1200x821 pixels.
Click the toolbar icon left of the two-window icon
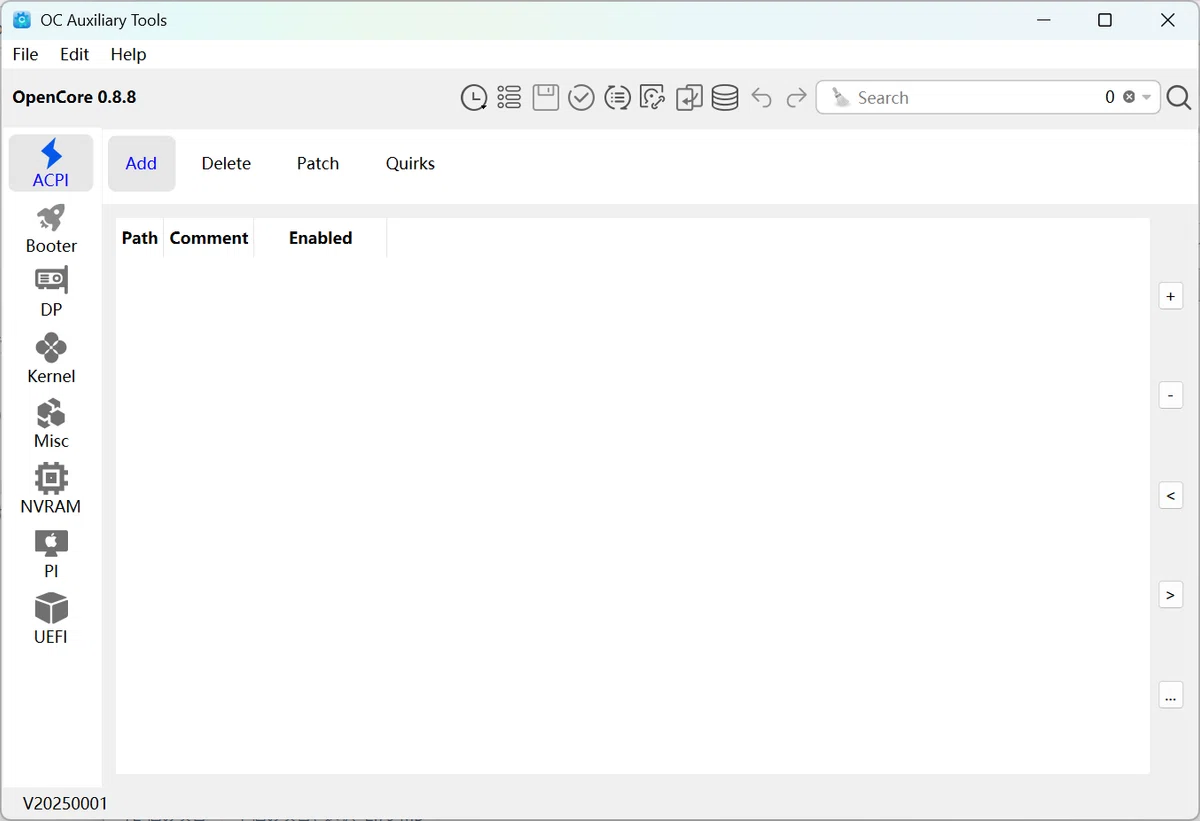(x=653, y=98)
